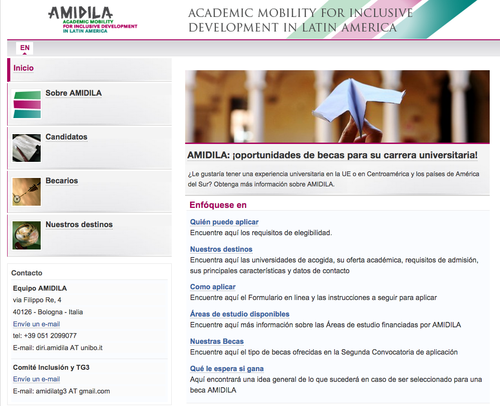Click the '40126 - Bologna - Italia' line
The width and height of the screenshot is (500, 406).
tap(48, 312)
